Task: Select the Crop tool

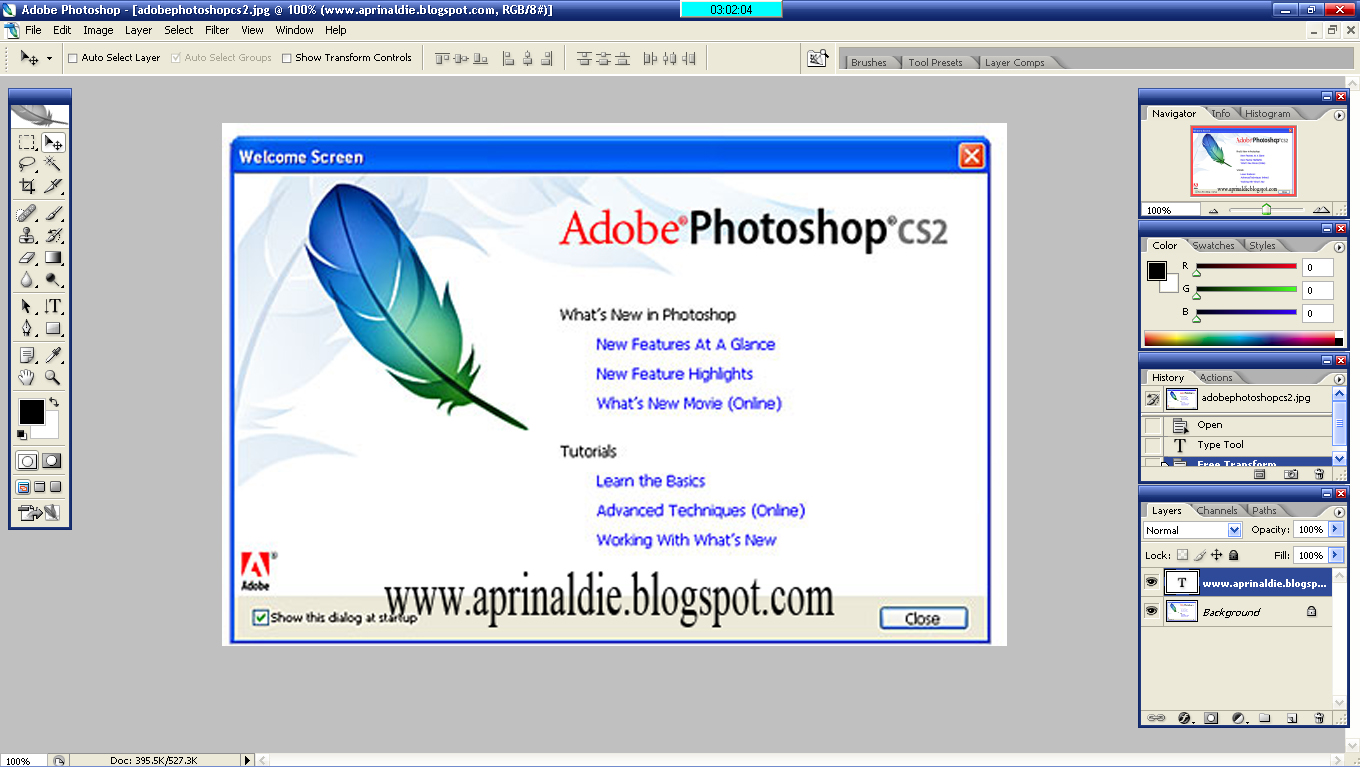Action: click(25, 186)
